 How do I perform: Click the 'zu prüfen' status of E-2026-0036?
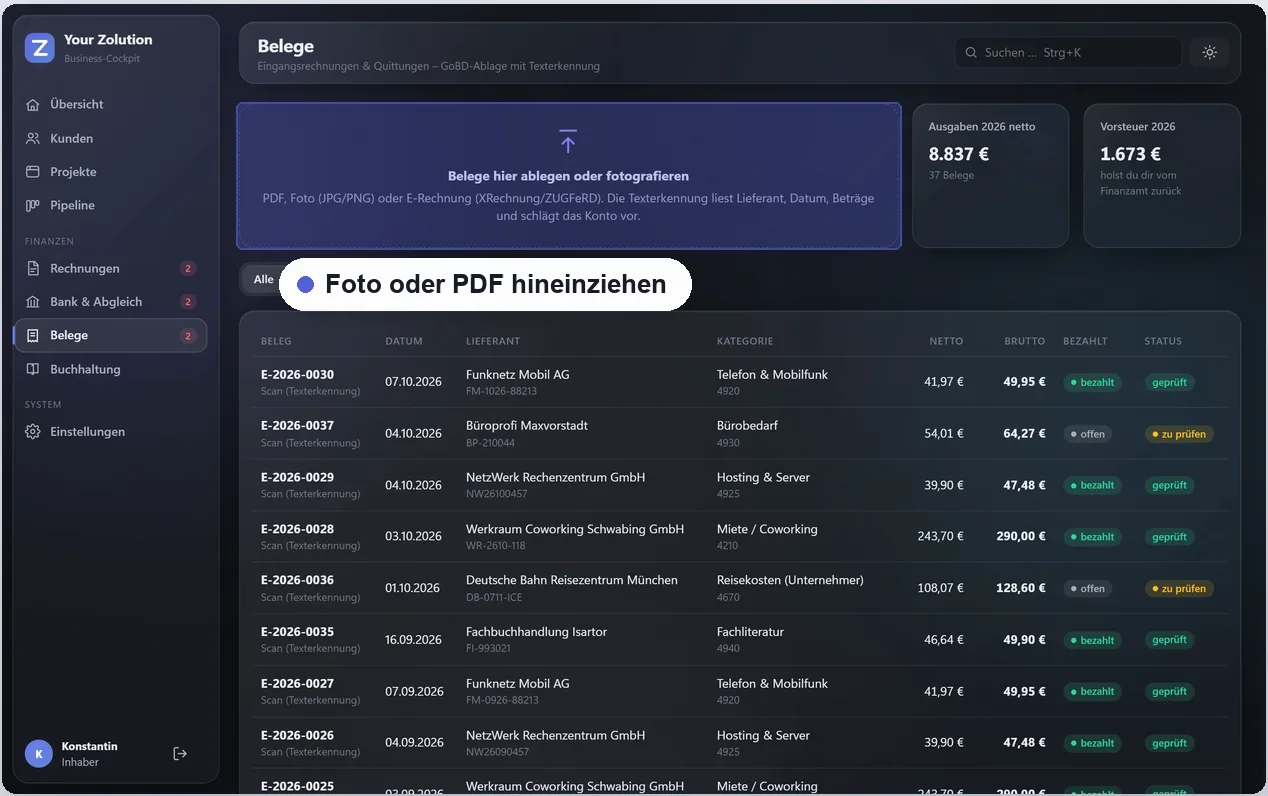[1179, 589]
